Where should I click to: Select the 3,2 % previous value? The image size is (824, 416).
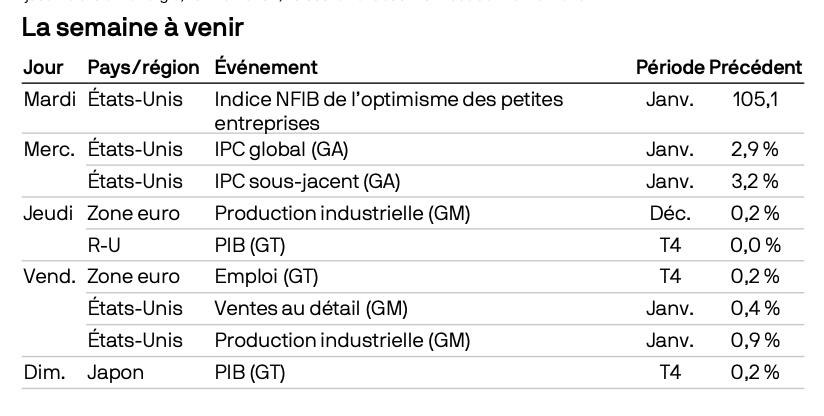[755, 181]
